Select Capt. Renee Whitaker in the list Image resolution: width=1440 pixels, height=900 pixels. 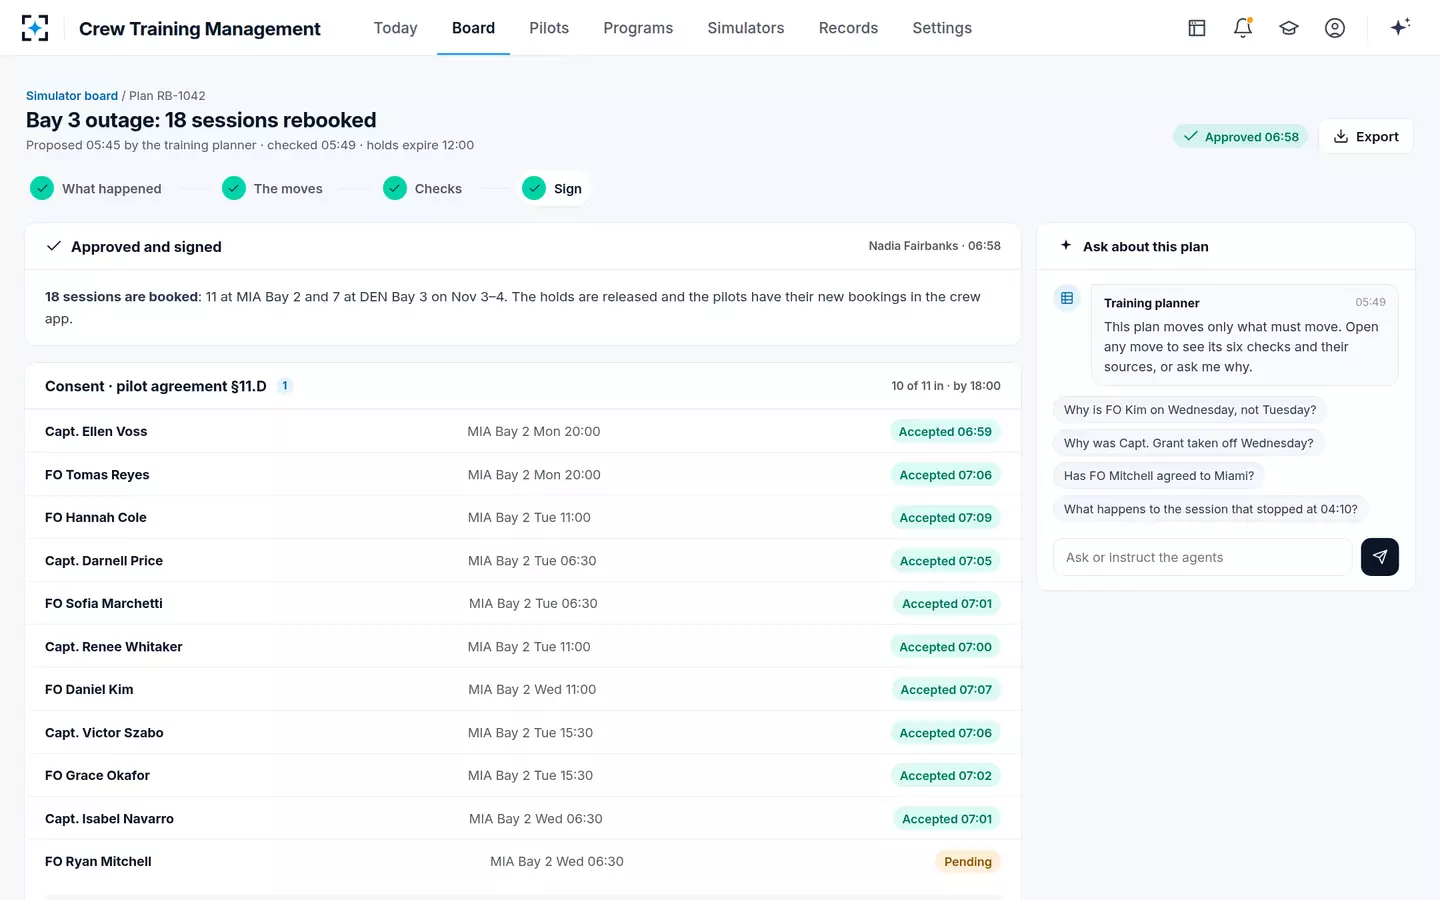coord(114,647)
